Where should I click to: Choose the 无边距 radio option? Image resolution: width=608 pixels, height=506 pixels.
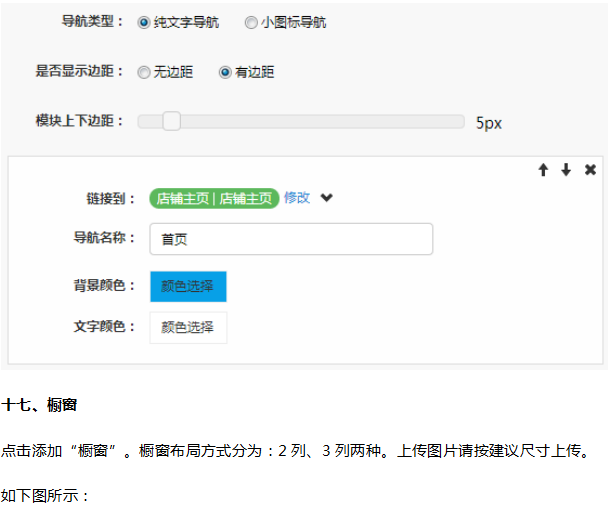(x=144, y=72)
